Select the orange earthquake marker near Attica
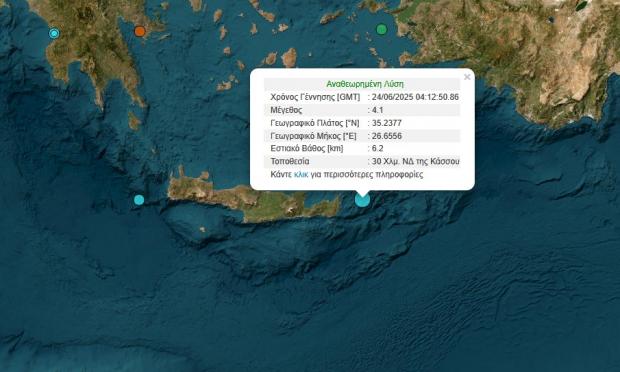 pyautogui.click(x=140, y=31)
